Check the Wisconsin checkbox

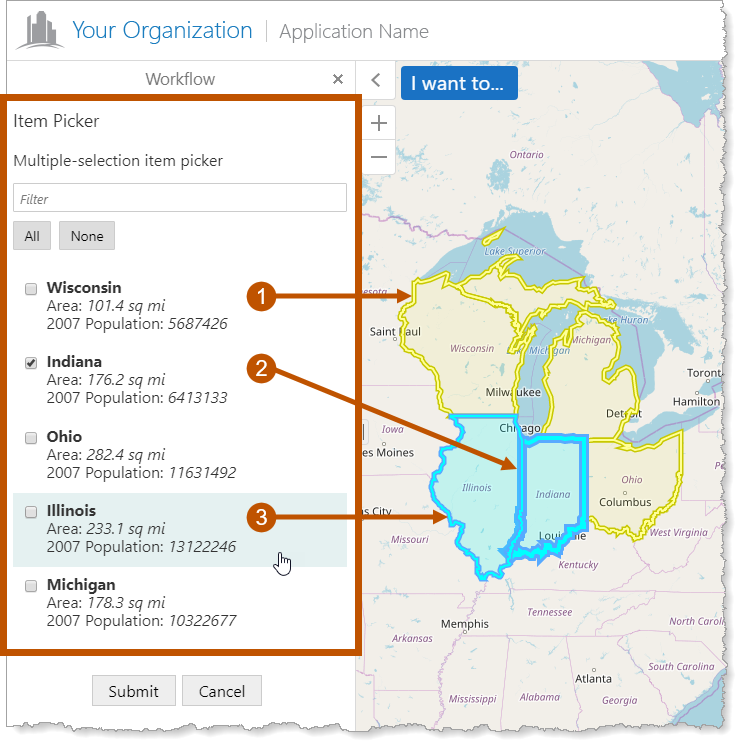click(31, 289)
